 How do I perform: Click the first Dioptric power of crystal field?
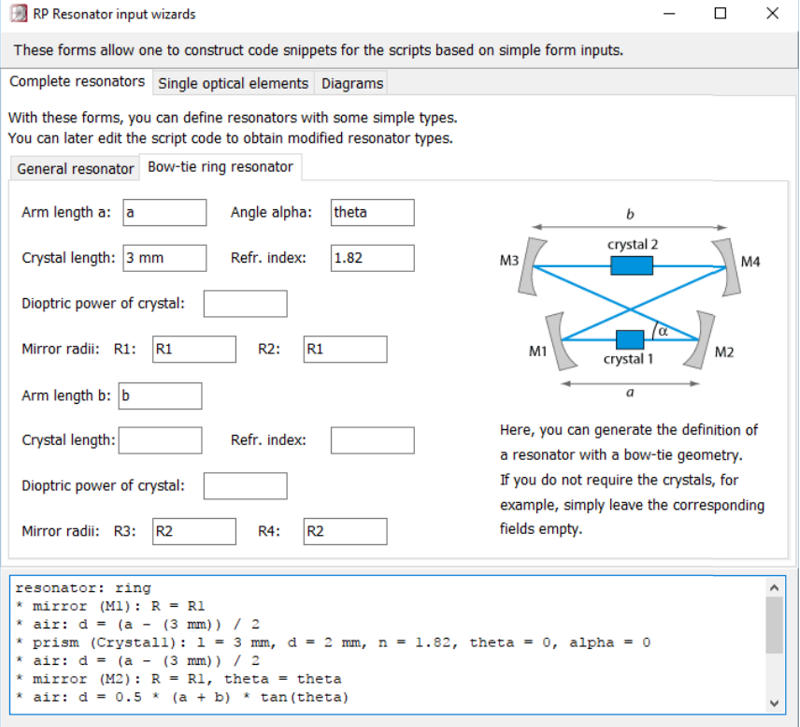coord(245,304)
